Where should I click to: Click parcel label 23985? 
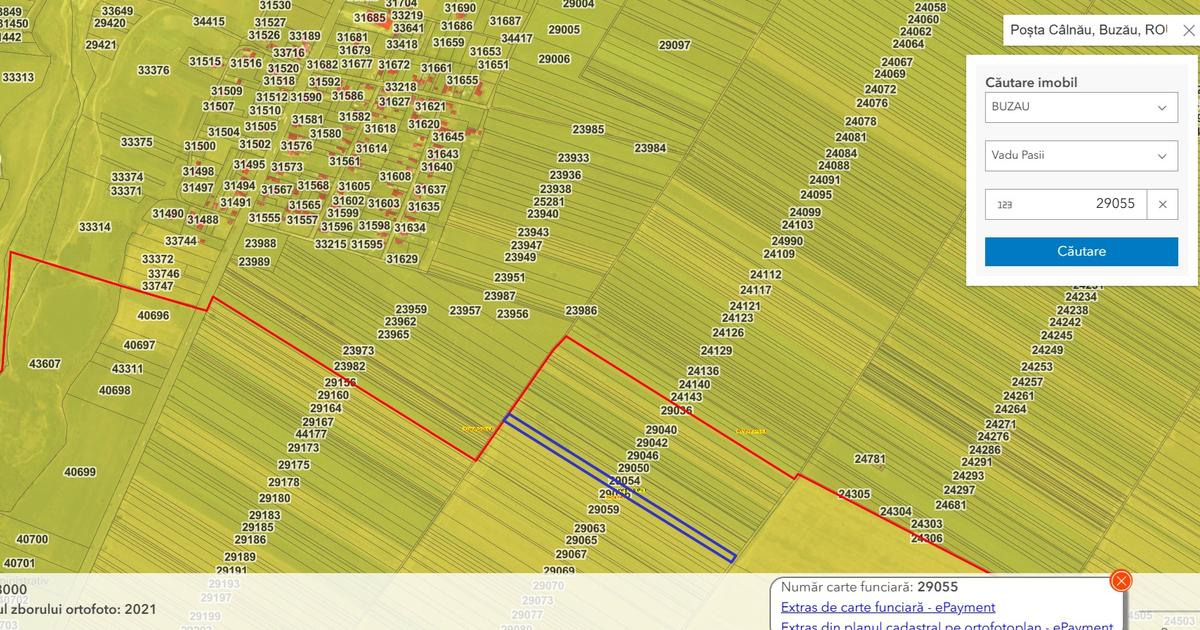click(588, 130)
